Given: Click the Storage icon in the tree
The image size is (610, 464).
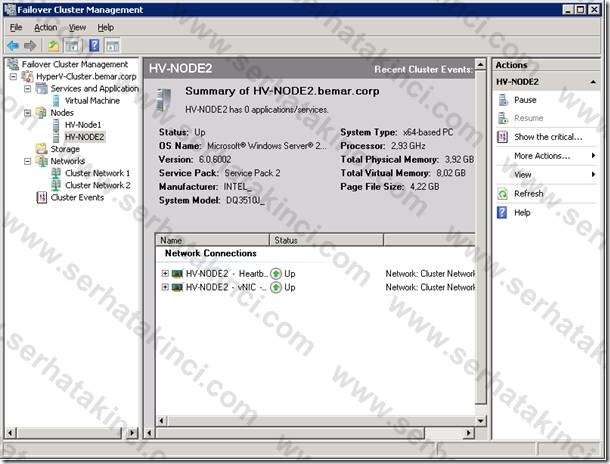Looking at the screenshot, I should [41, 149].
